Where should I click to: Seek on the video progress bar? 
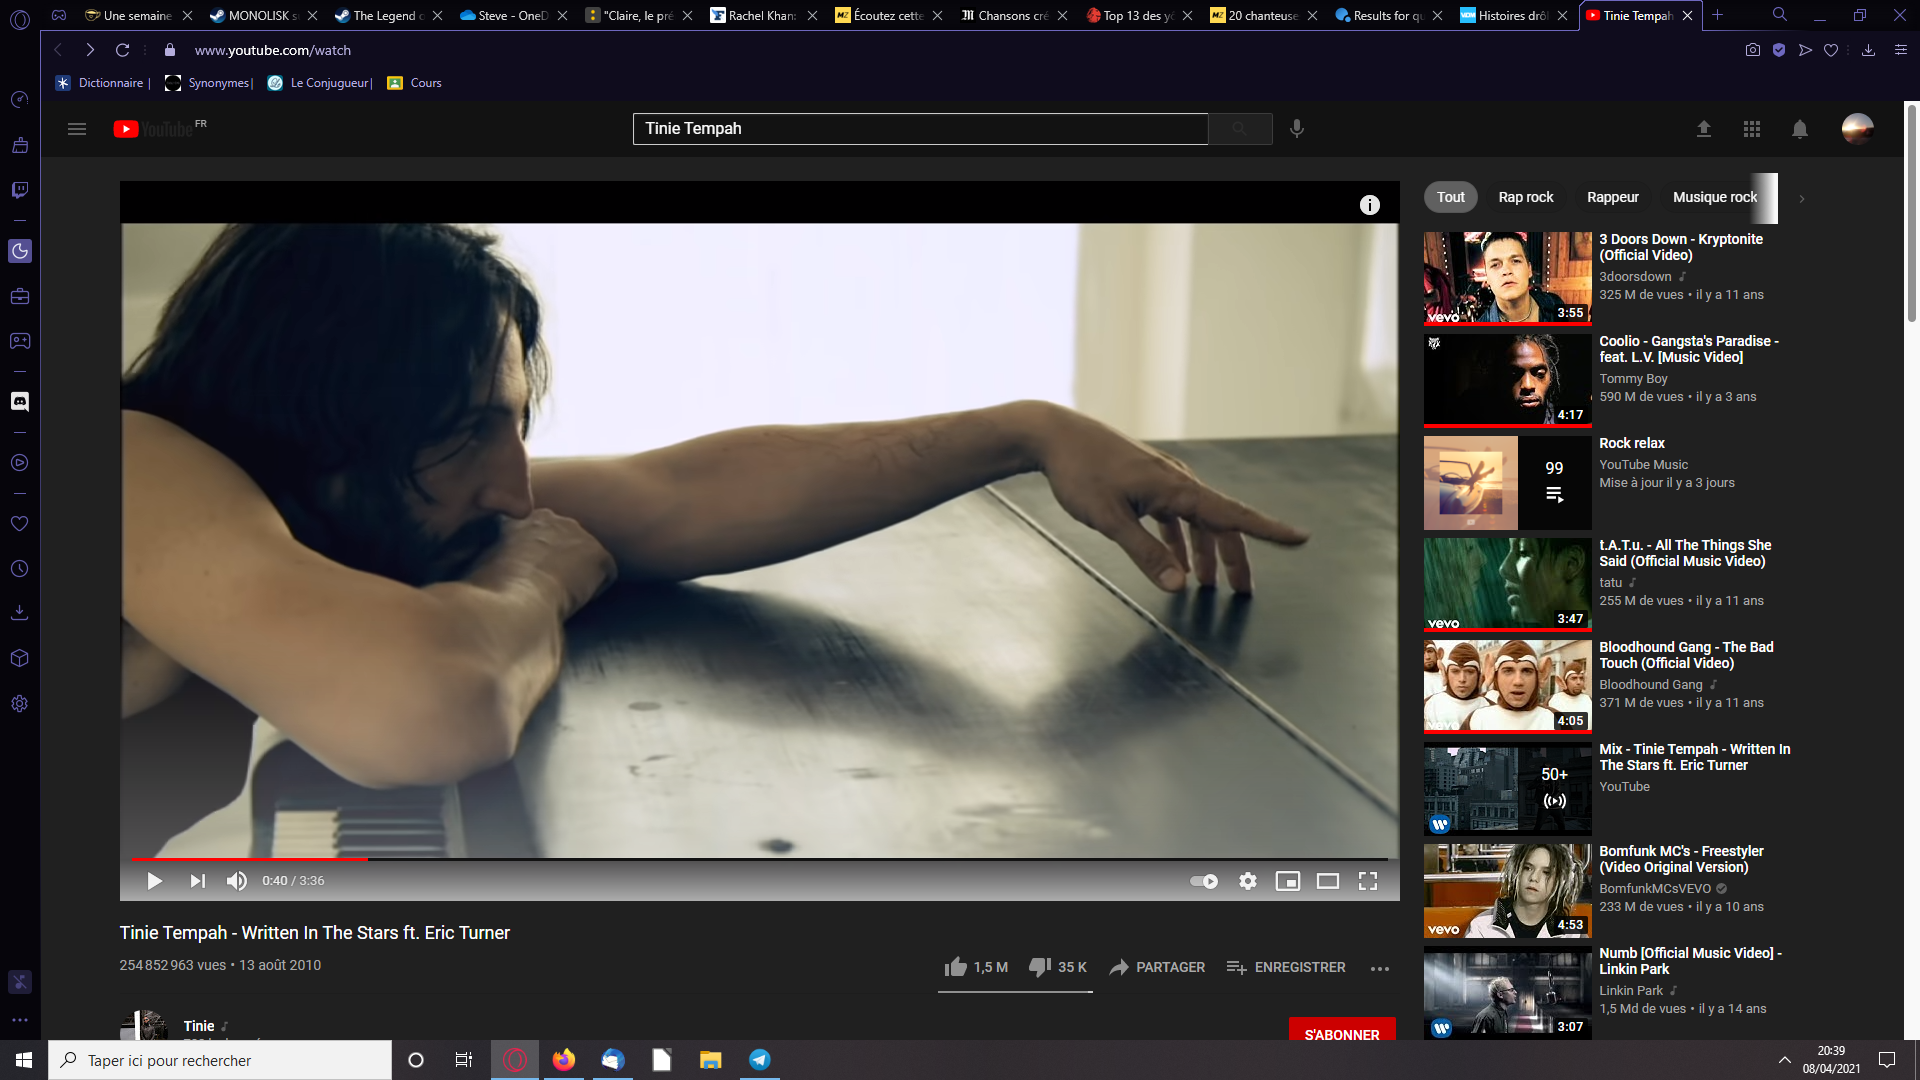(760, 859)
